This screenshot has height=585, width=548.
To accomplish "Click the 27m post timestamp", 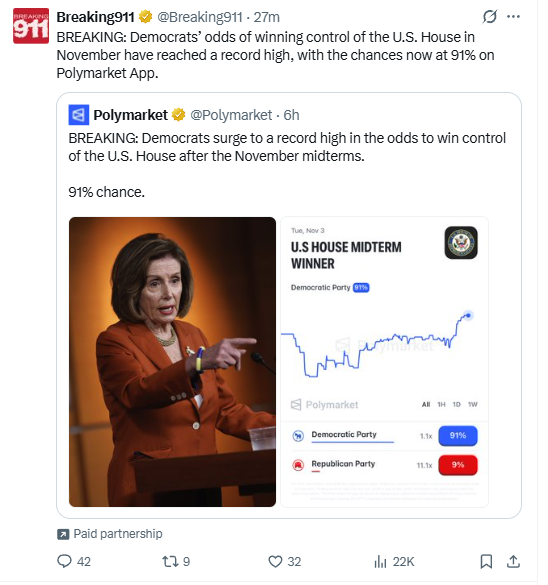I will coord(266,17).
